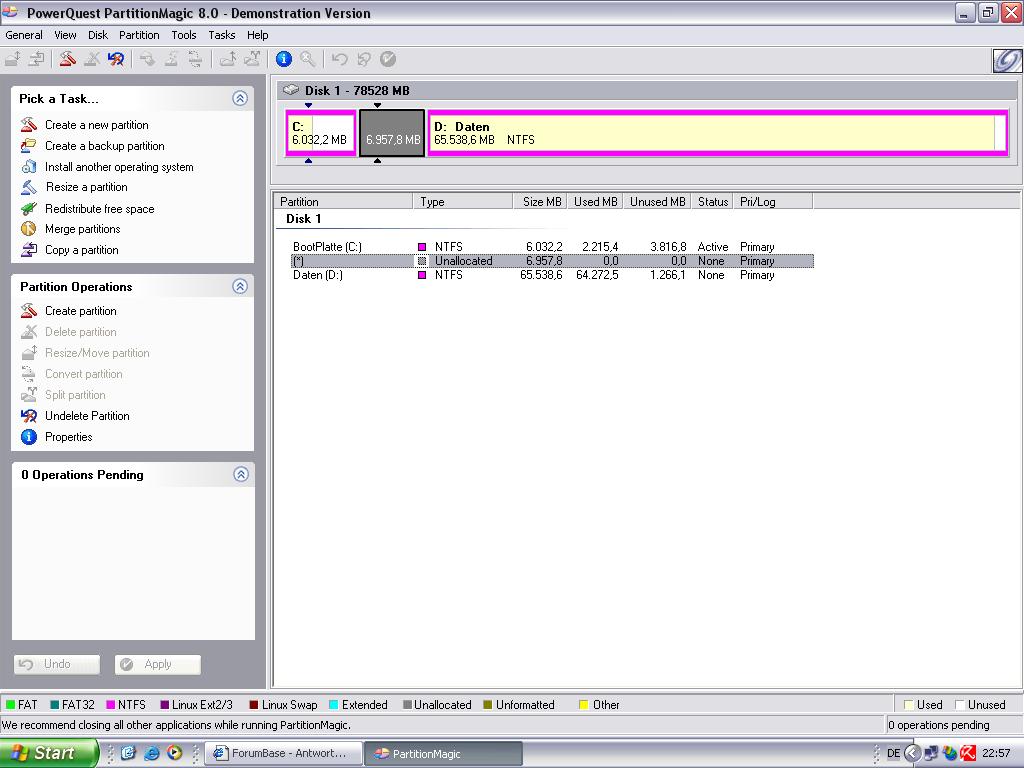Click the DE language indicator in tray
The image size is (1024, 768).
click(893, 753)
